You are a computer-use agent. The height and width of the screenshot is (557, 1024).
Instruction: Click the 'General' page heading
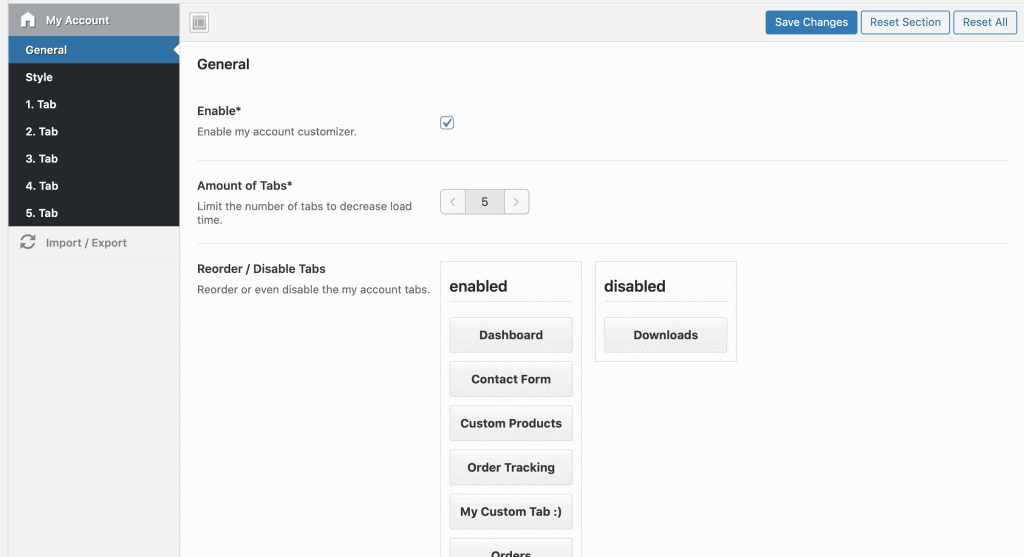[223, 64]
